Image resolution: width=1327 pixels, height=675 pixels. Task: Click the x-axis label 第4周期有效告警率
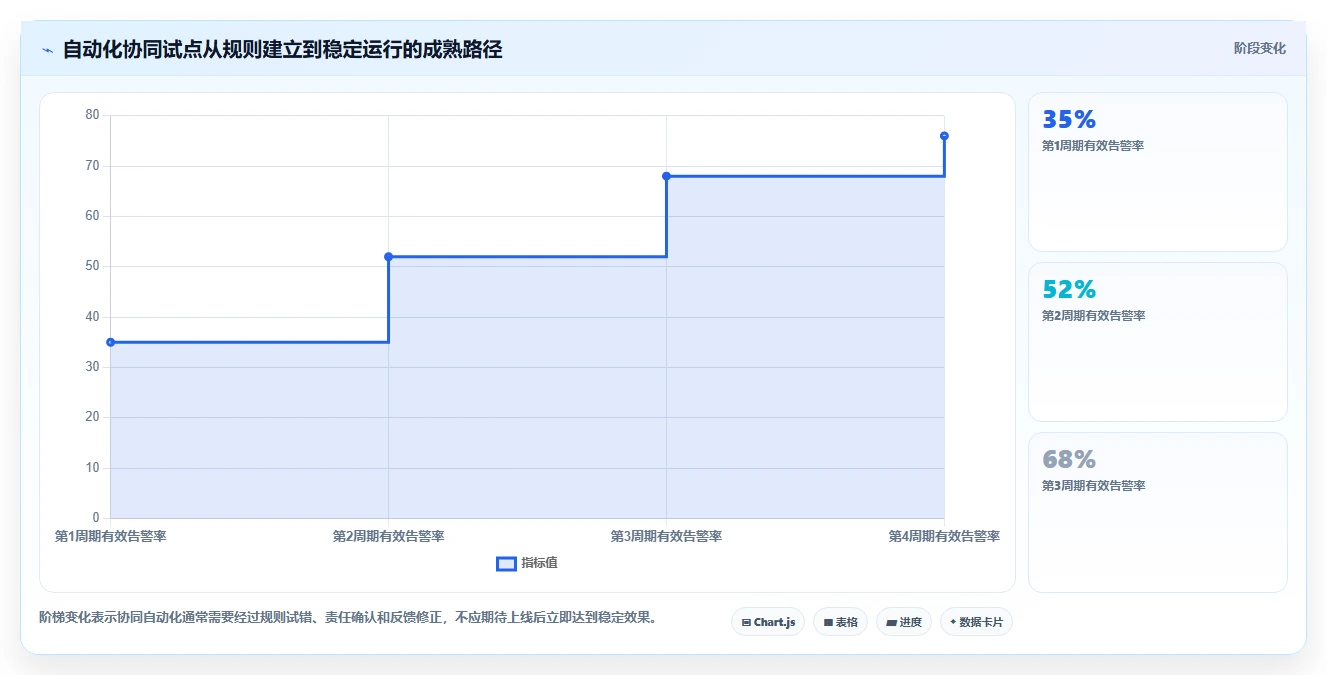(944, 536)
